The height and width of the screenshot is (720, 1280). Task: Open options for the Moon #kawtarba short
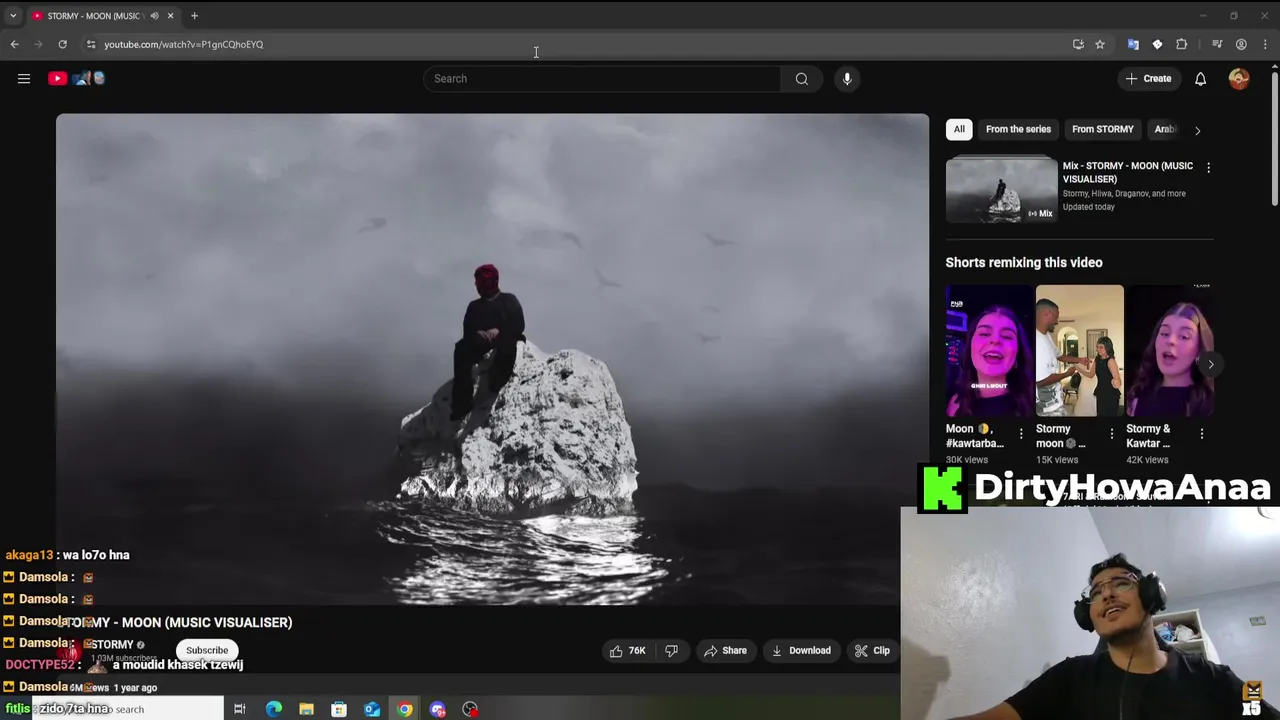tap(1021, 434)
